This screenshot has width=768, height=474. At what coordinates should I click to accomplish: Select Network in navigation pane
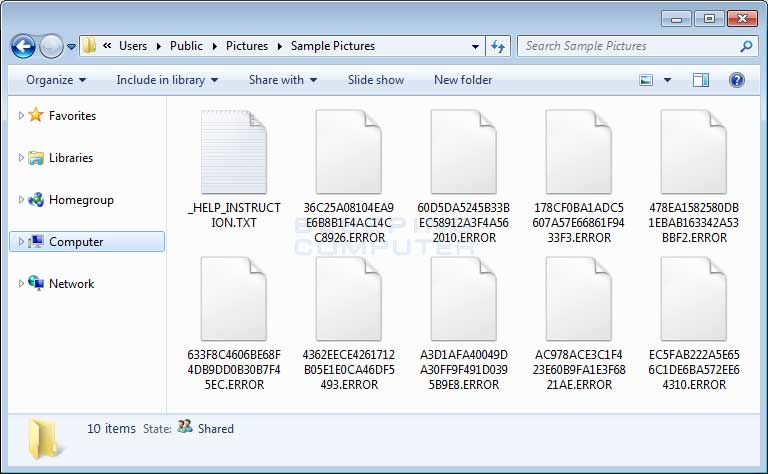point(71,284)
